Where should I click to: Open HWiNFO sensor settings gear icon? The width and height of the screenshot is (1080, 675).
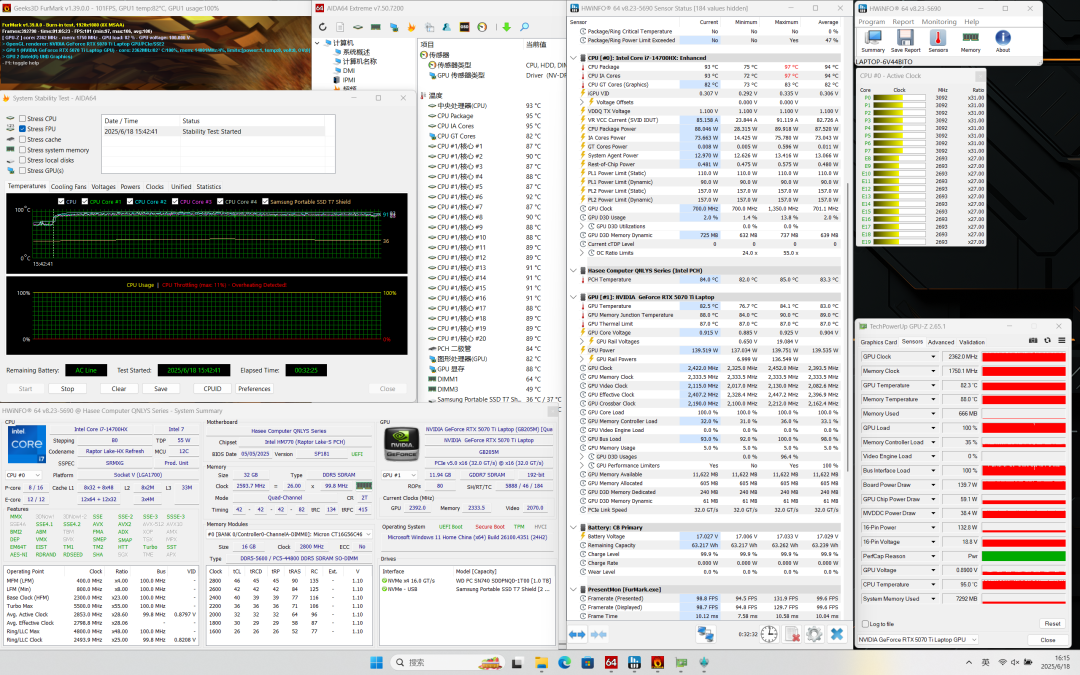814,634
